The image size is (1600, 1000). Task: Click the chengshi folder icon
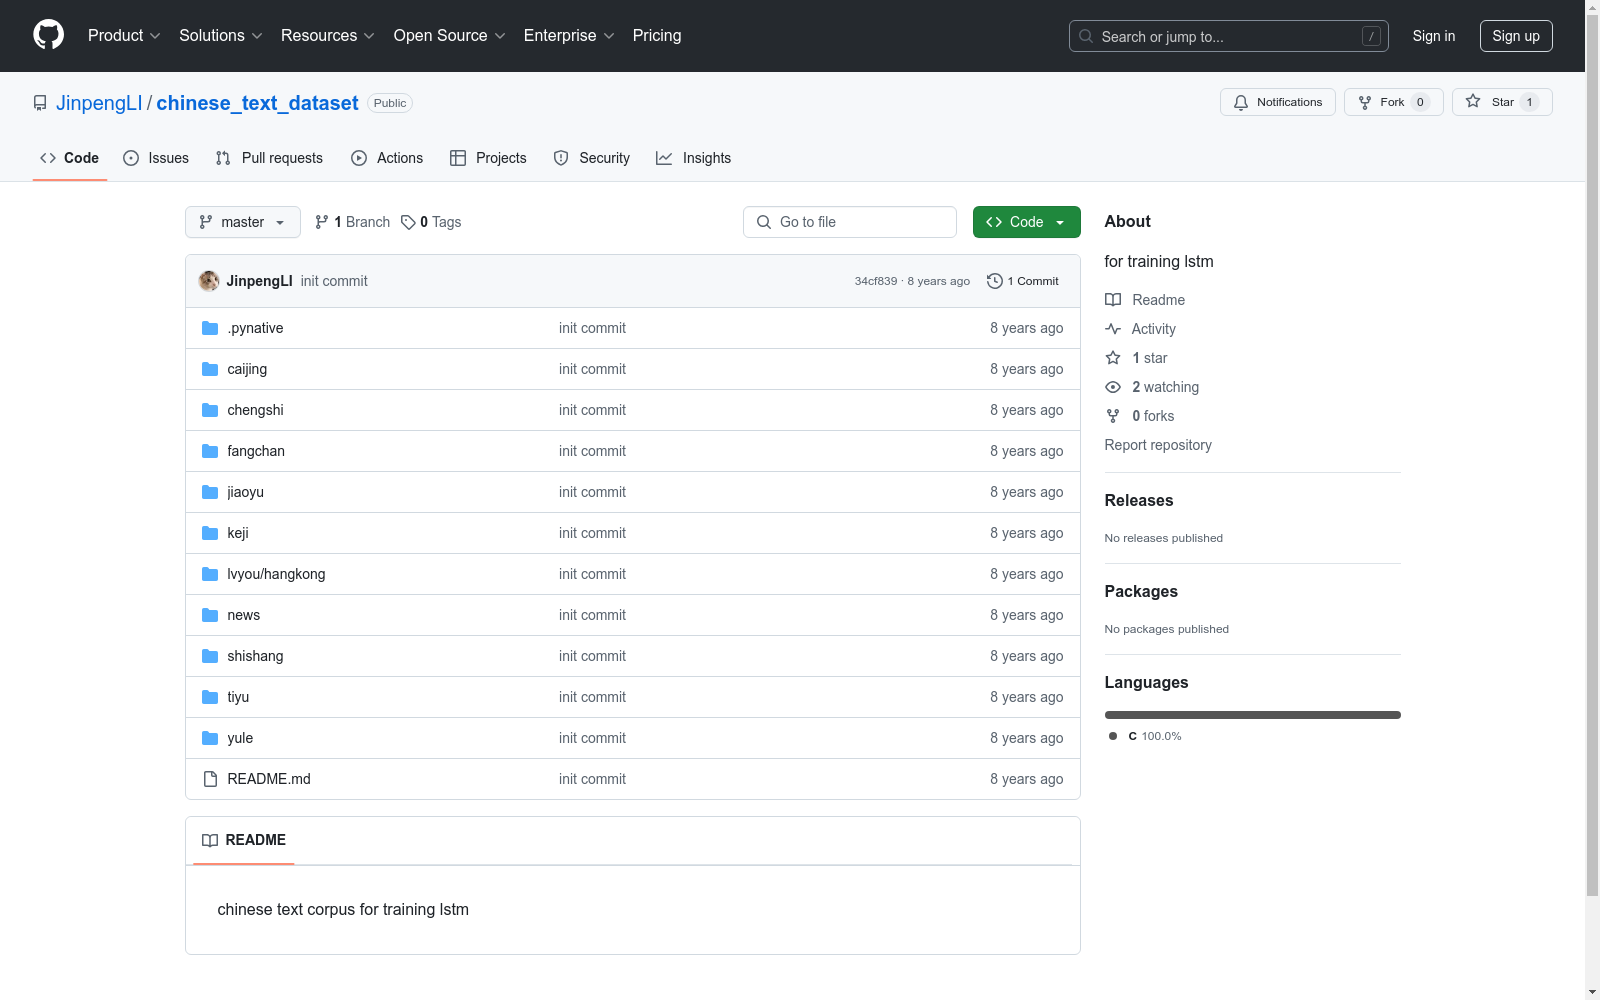click(210, 410)
